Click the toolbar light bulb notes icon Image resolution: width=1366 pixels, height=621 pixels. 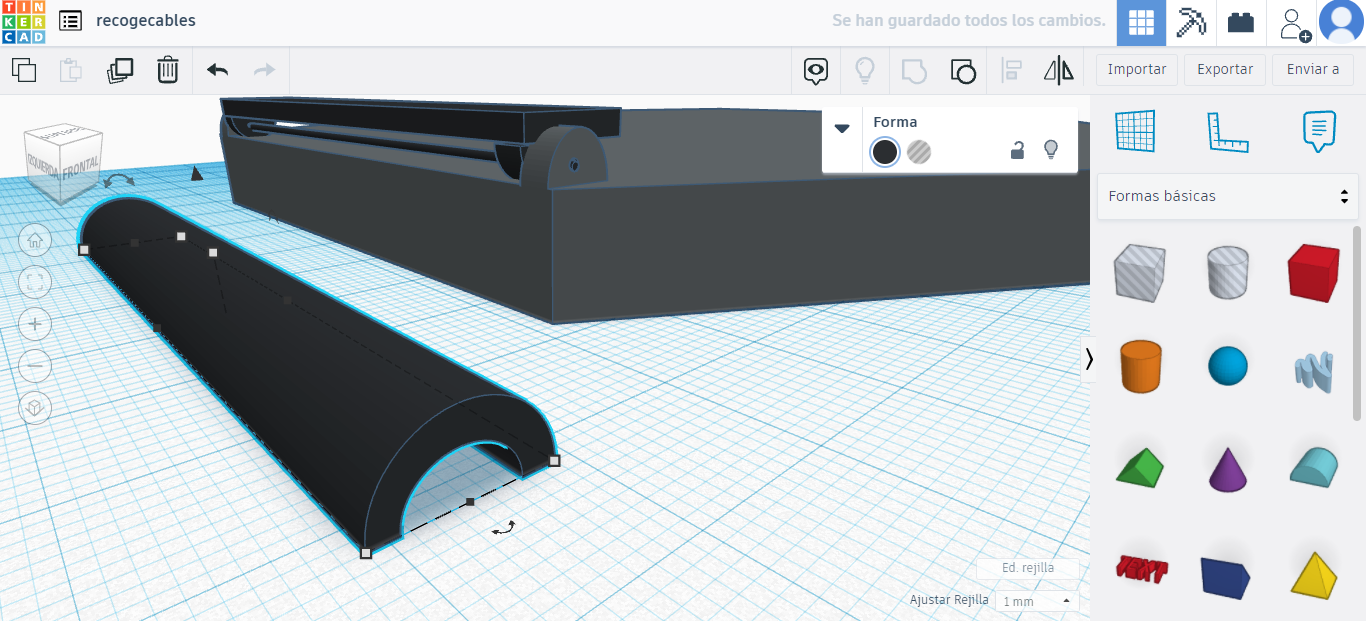pyautogui.click(x=864, y=70)
